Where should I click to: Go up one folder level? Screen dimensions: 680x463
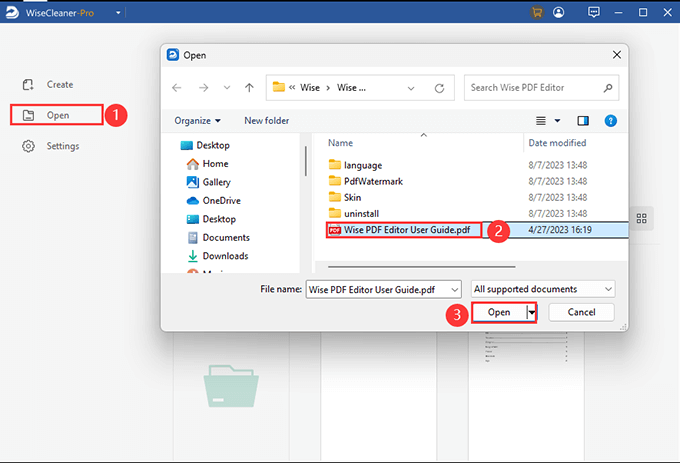coord(249,88)
